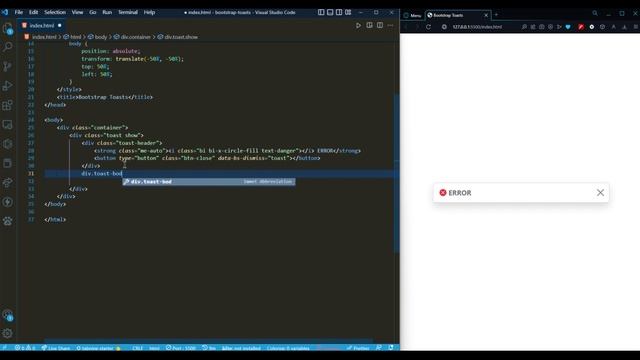The height and width of the screenshot is (360, 640).
Task: Open editor More Actions ellipsis
Action: tap(391, 25)
